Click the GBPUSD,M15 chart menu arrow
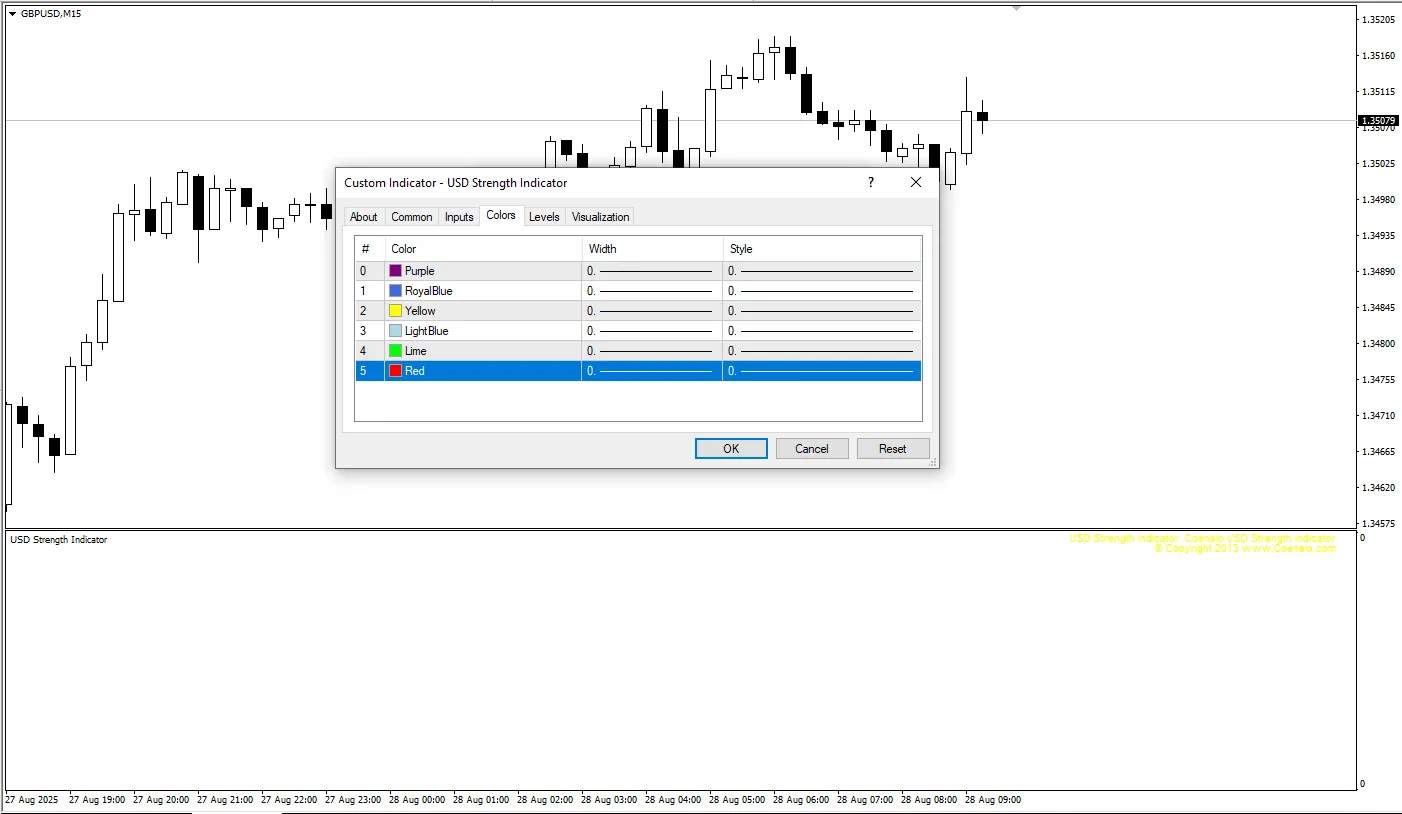Screen dimensions: 1402x814 (x=12, y=13)
